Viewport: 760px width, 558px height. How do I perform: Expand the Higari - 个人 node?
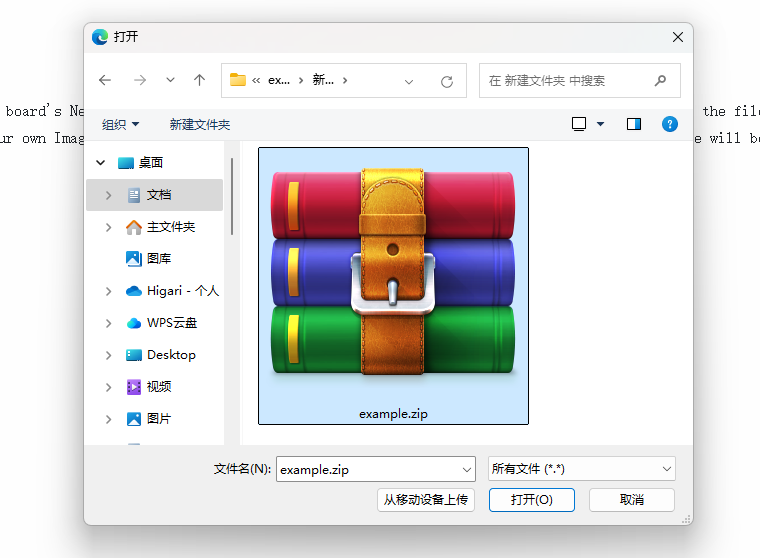point(109,291)
